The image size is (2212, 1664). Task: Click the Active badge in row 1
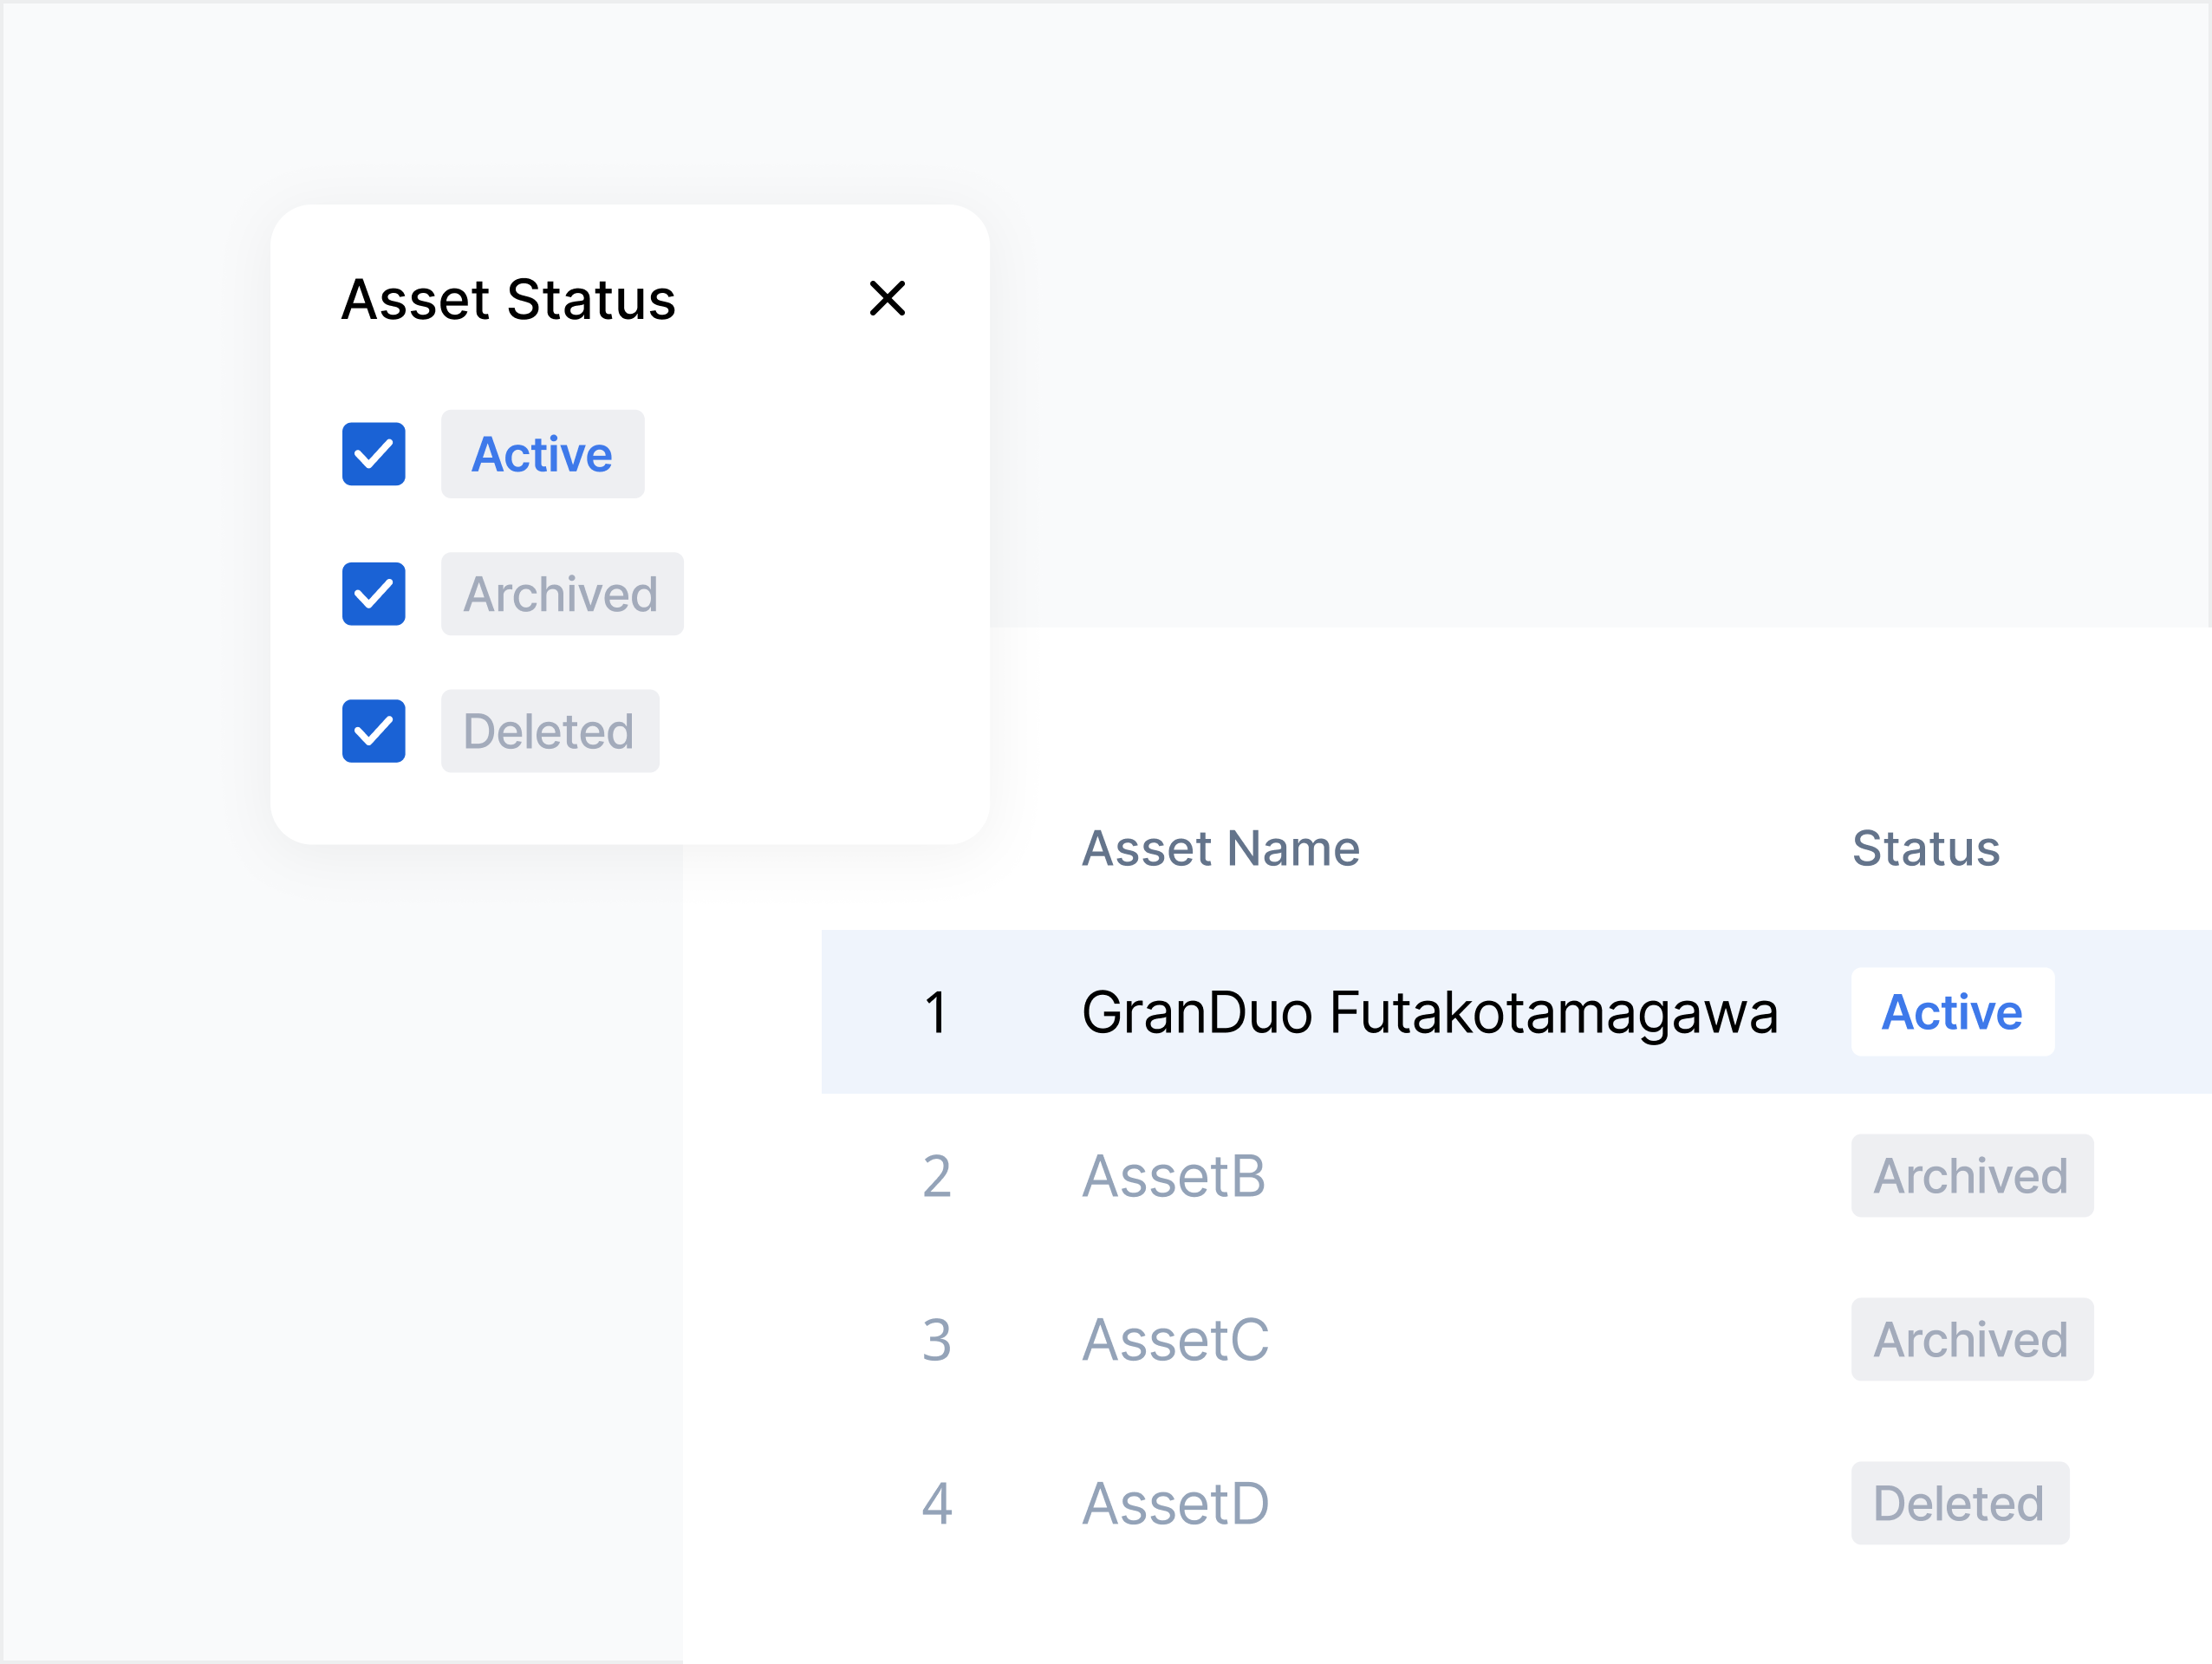coord(1951,1012)
